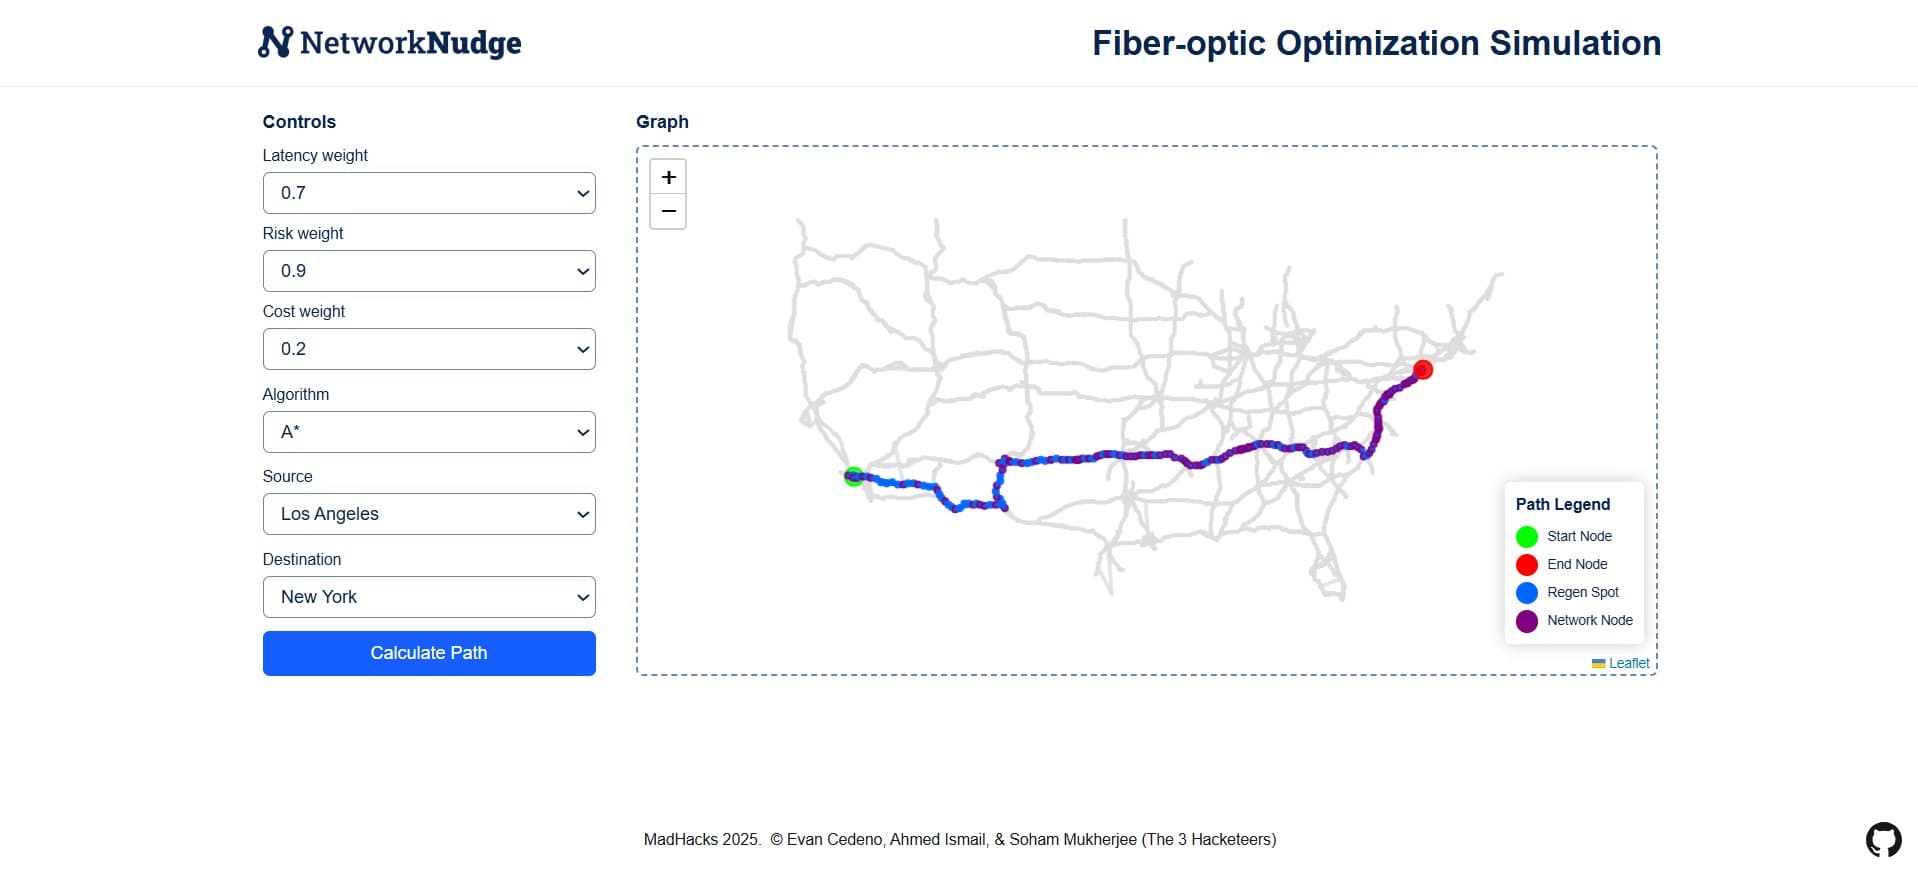This screenshot has width=1918, height=876.
Task: Pick a different Destination from New York
Action: pos(429,597)
